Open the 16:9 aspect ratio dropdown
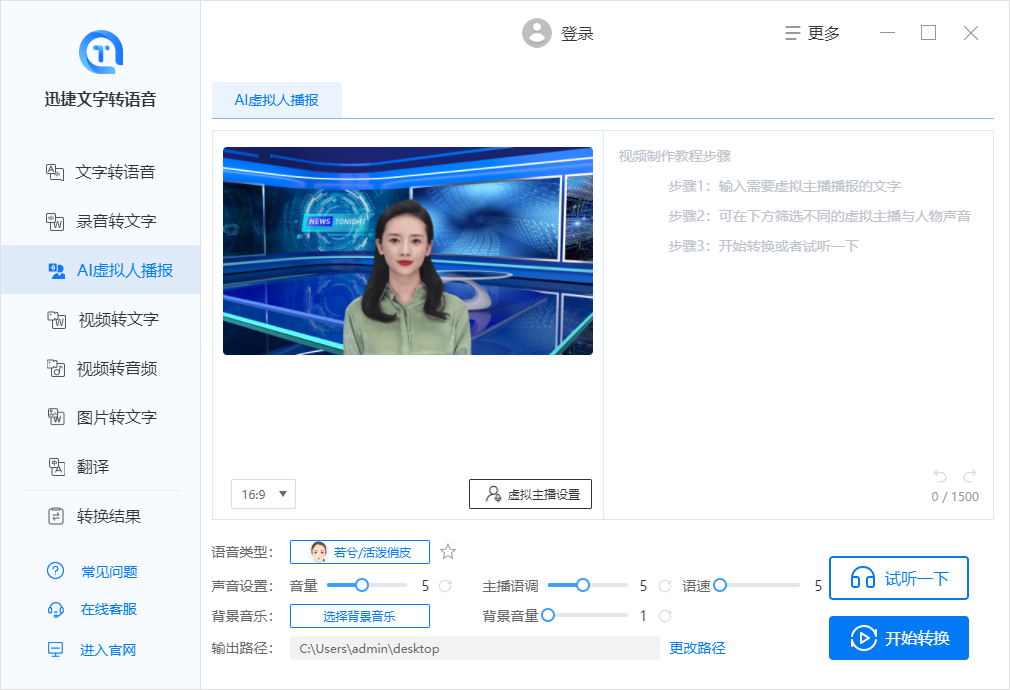 click(263, 494)
